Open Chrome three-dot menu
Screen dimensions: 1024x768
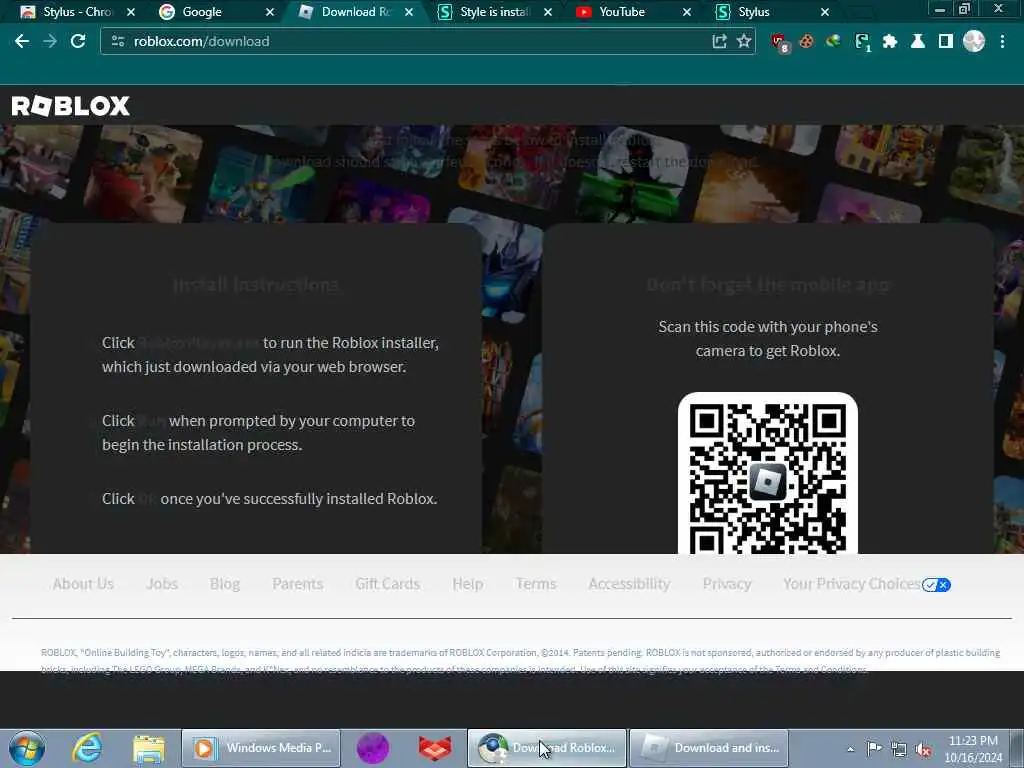(1002, 41)
